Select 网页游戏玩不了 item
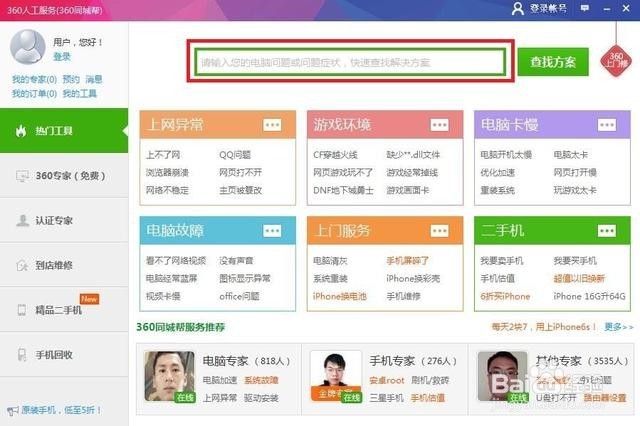The width and height of the screenshot is (640, 426). [x=343, y=173]
